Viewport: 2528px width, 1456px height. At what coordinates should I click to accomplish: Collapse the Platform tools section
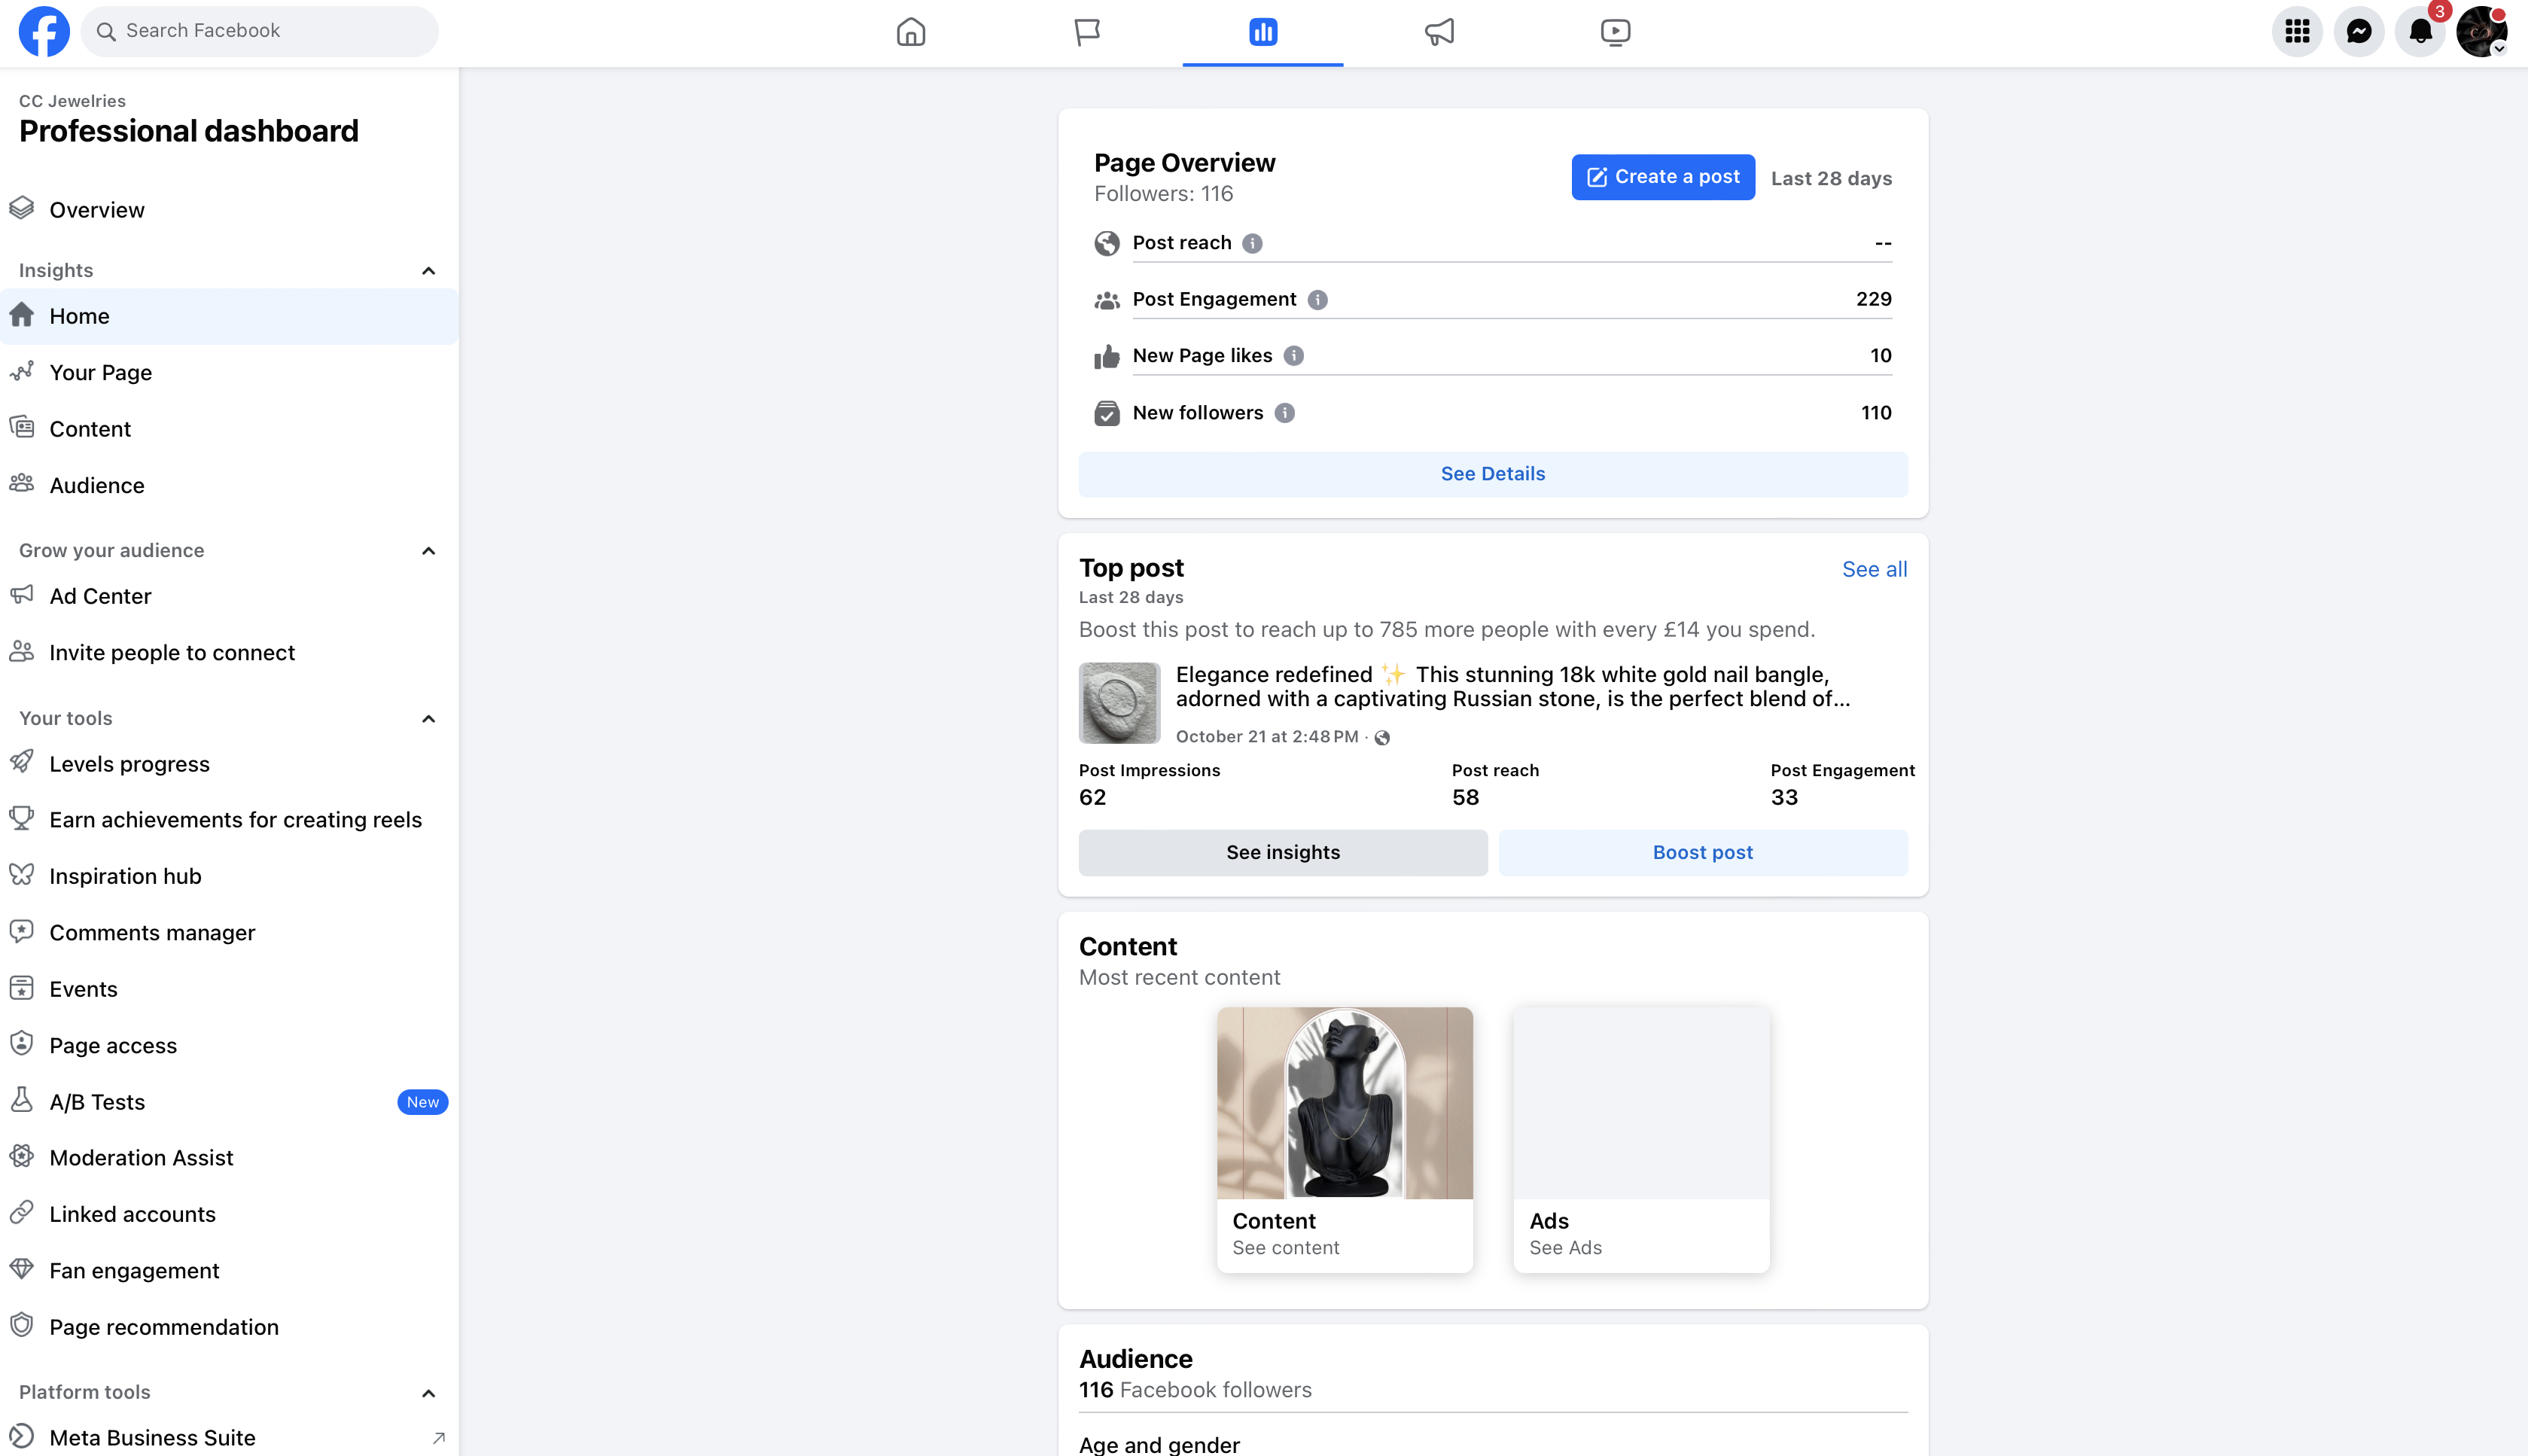[428, 1393]
